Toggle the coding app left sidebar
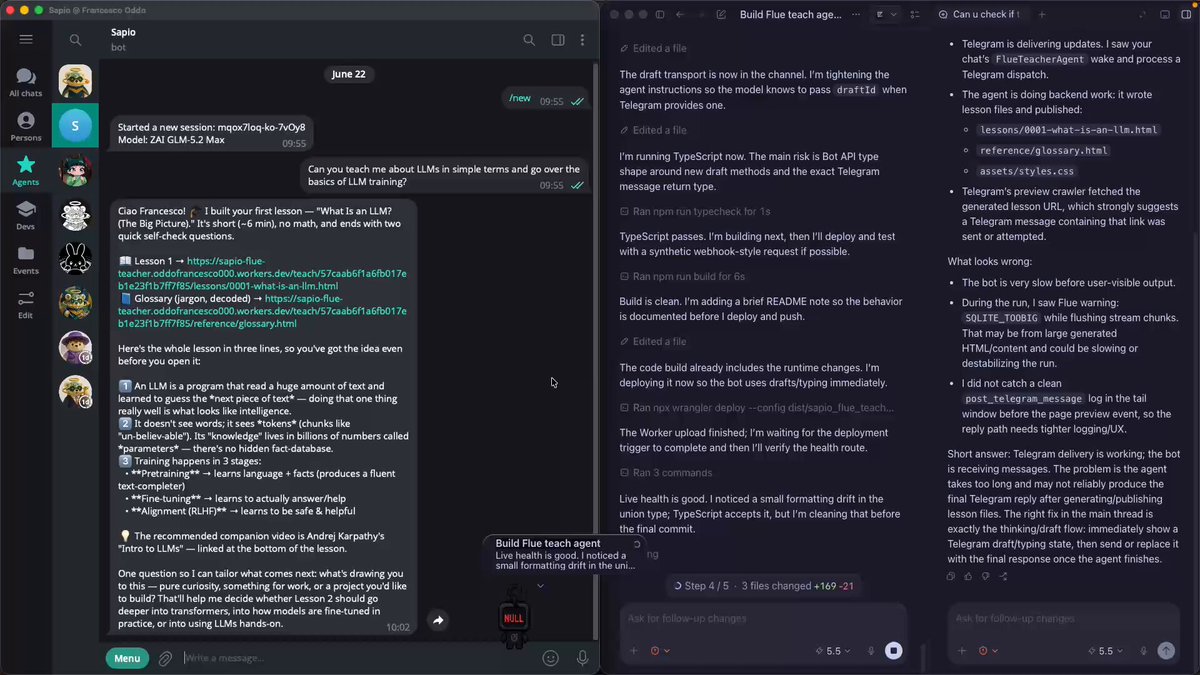1200x675 pixels. tap(660, 15)
